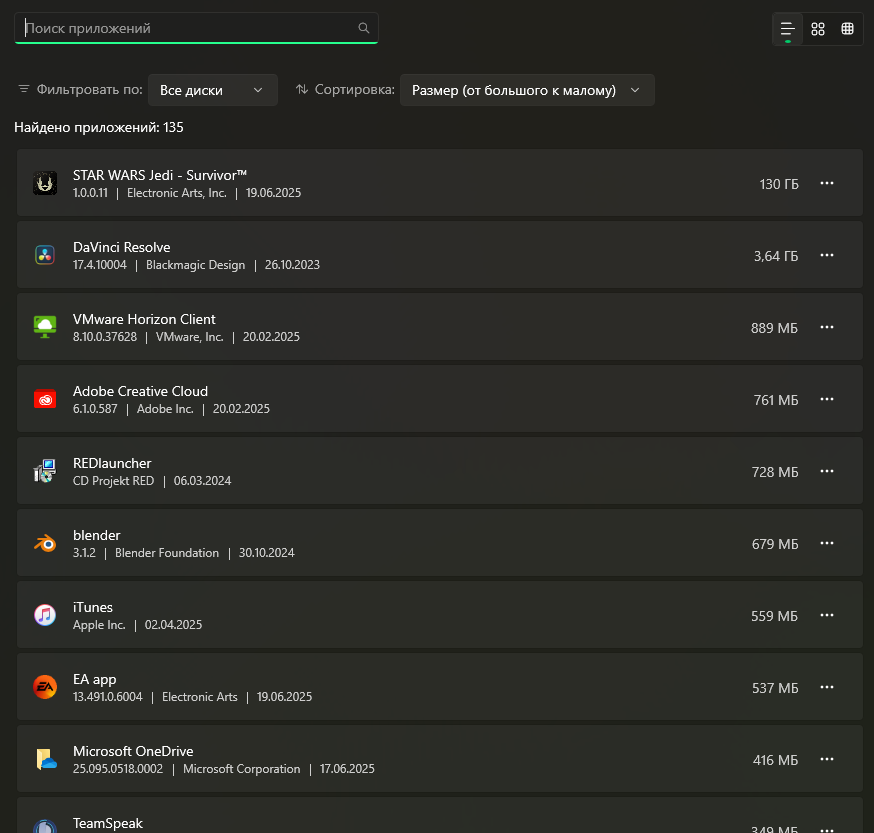
Task: Click the Microsoft OneDrive icon
Action: (46, 759)
